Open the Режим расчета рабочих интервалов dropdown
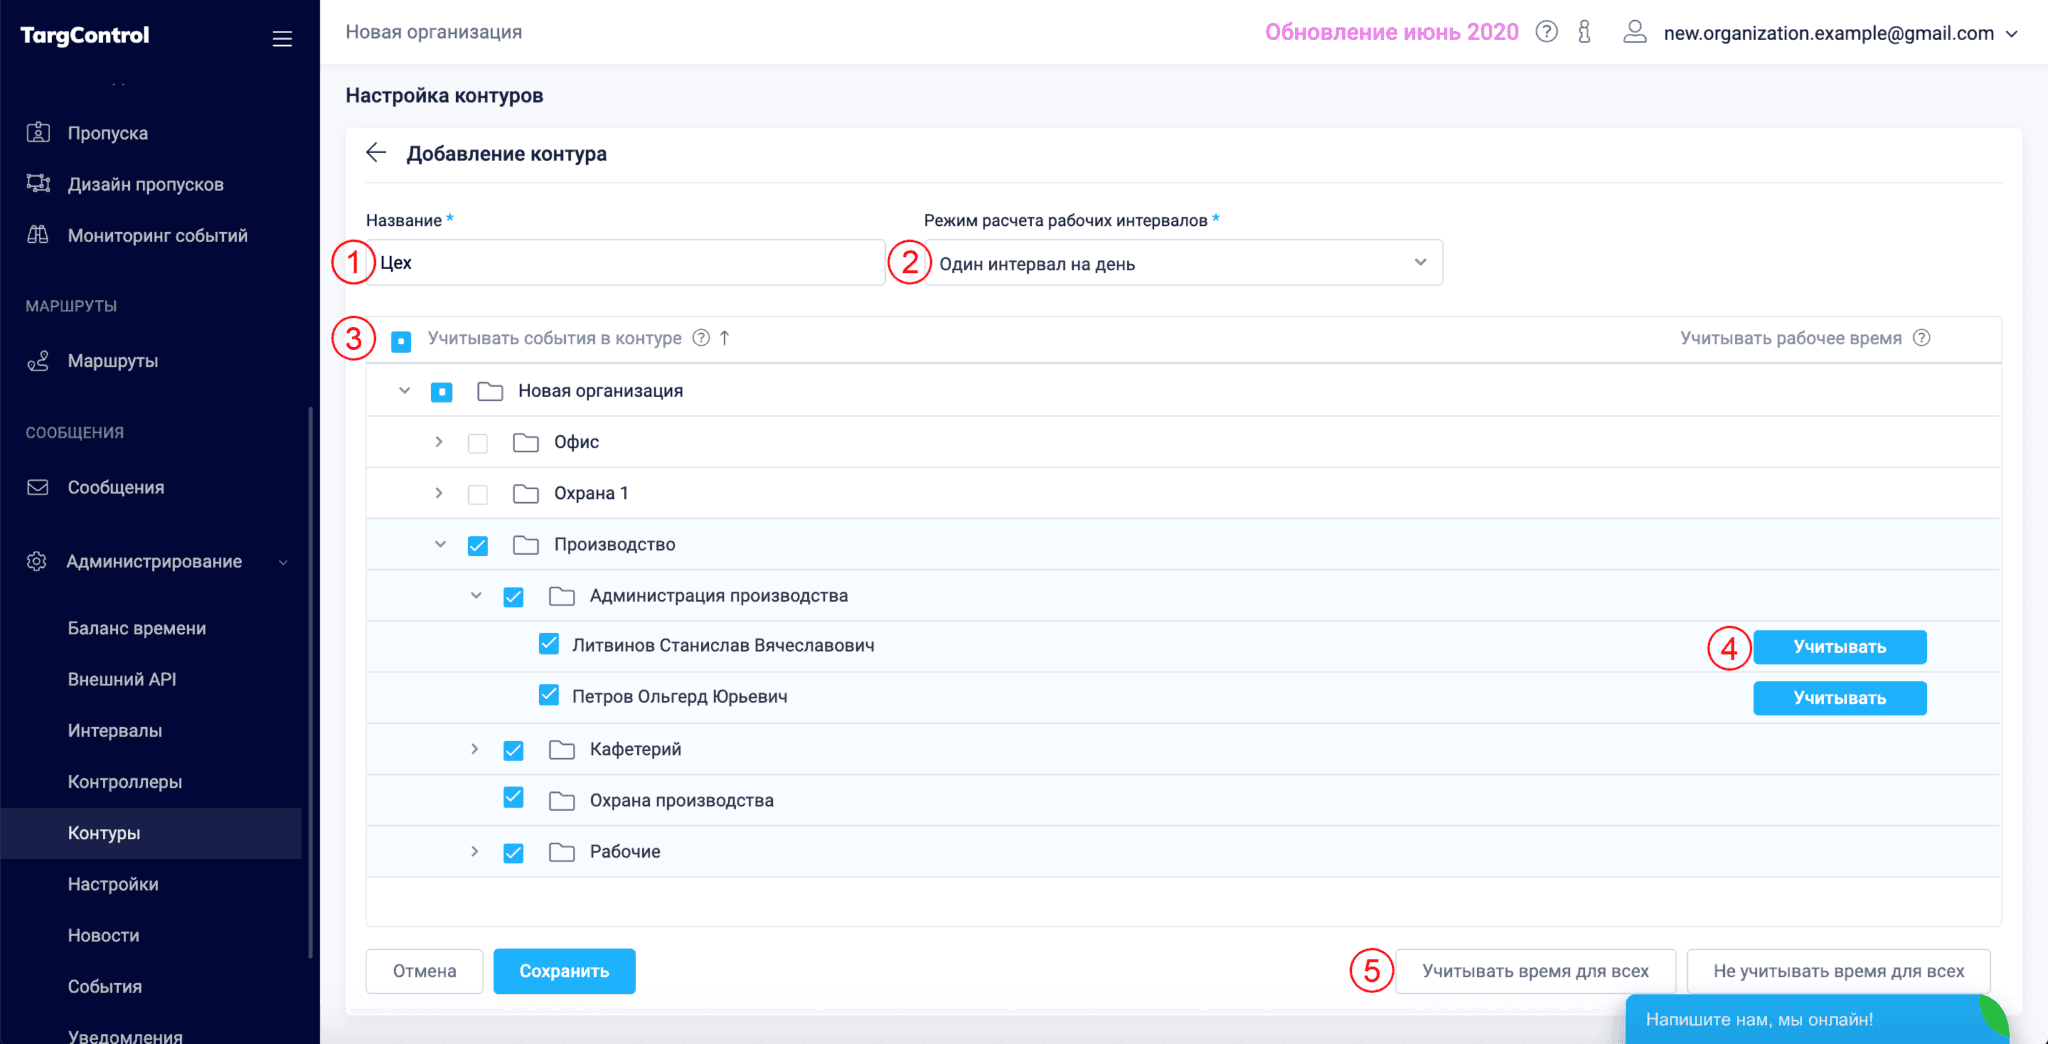This screenshot has height=1044, width=2048. point(1182,263)
